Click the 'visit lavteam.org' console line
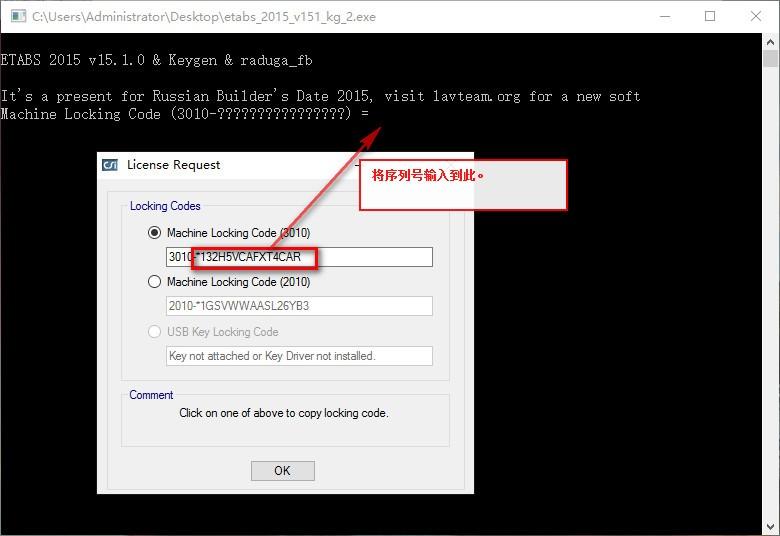Screen dimensions: 780x536 (320, 96)
